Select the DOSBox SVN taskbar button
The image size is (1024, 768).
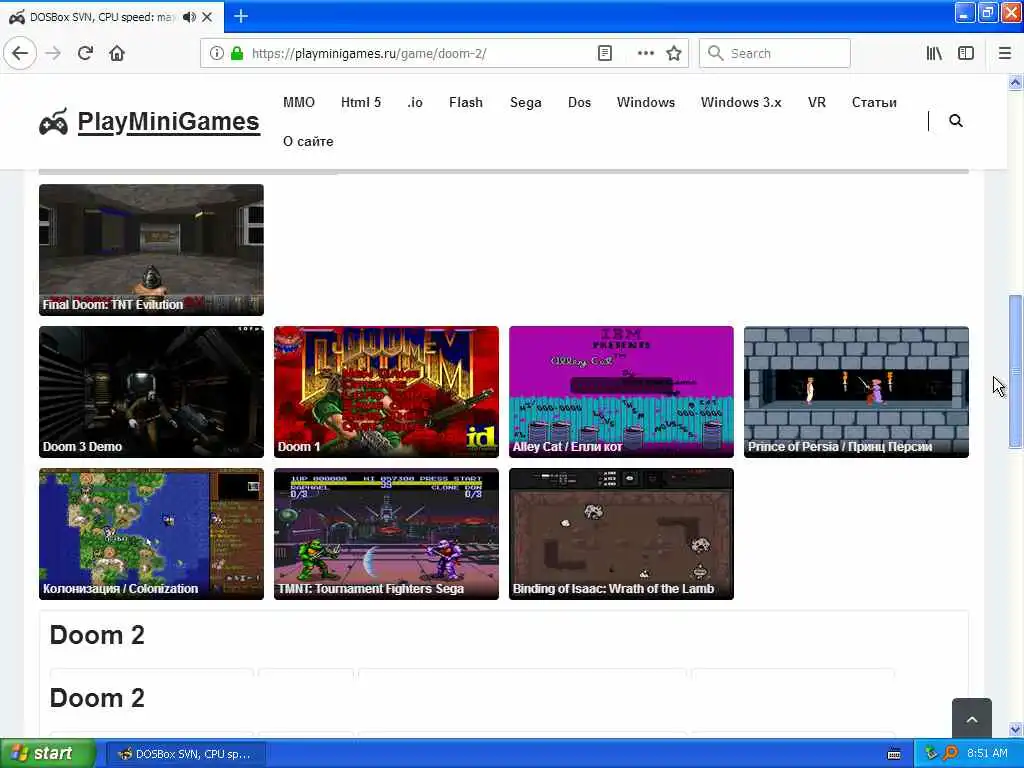[x=185, y=754]
